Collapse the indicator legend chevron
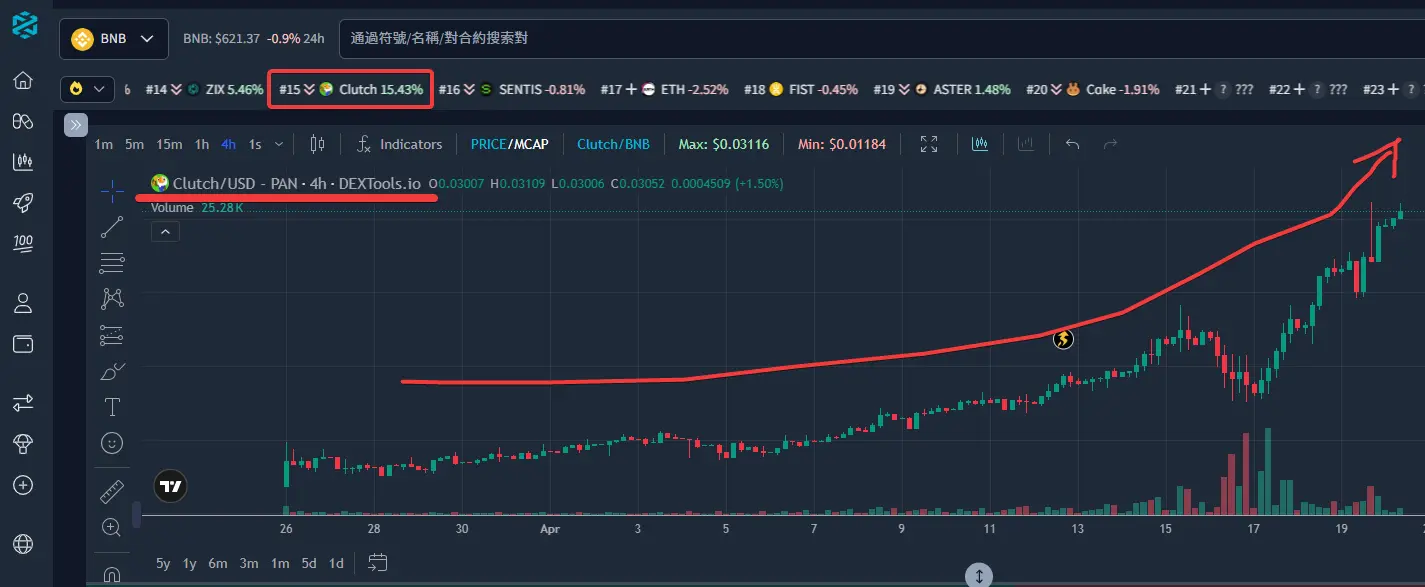Image resolution: width=1425 pixels, height=587 pixels. [x=166, y=232]
